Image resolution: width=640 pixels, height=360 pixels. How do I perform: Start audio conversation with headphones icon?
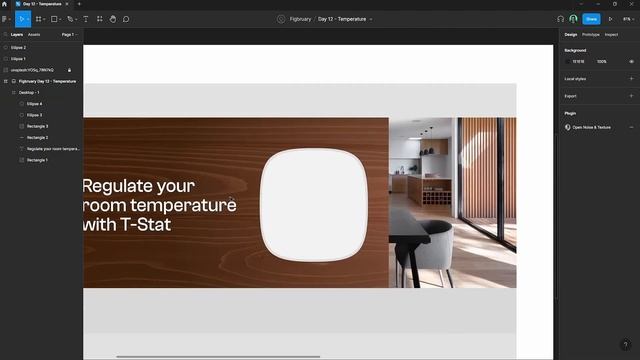point(560,19)
